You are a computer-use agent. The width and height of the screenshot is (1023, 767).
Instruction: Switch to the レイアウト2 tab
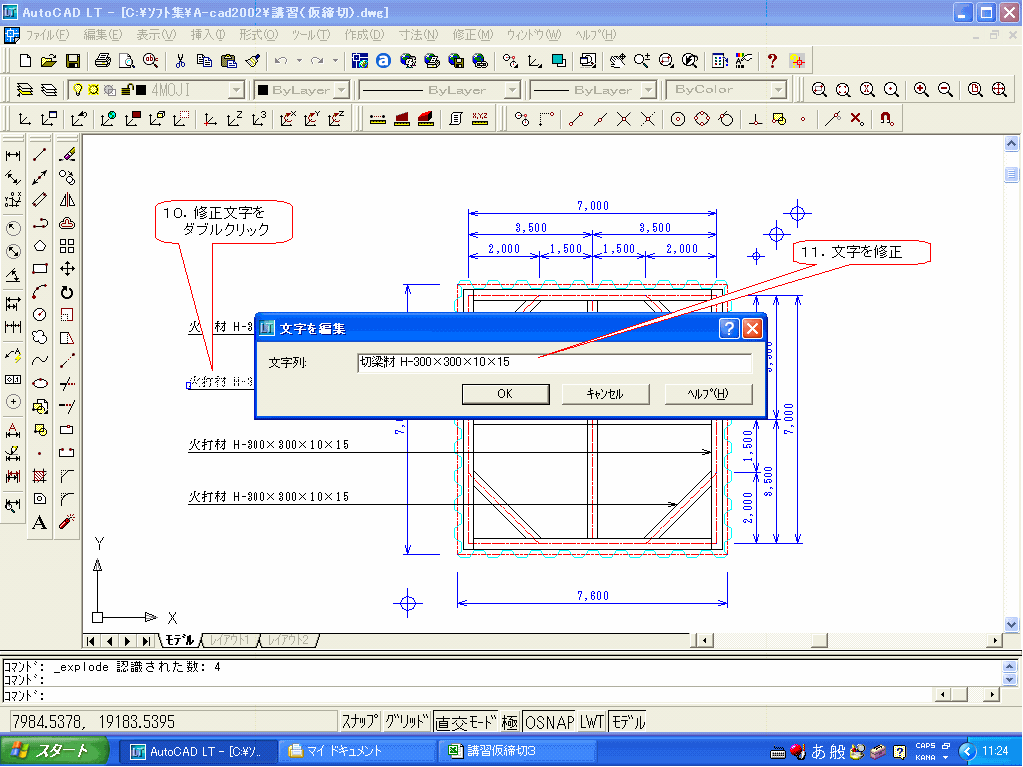(288, 640)
